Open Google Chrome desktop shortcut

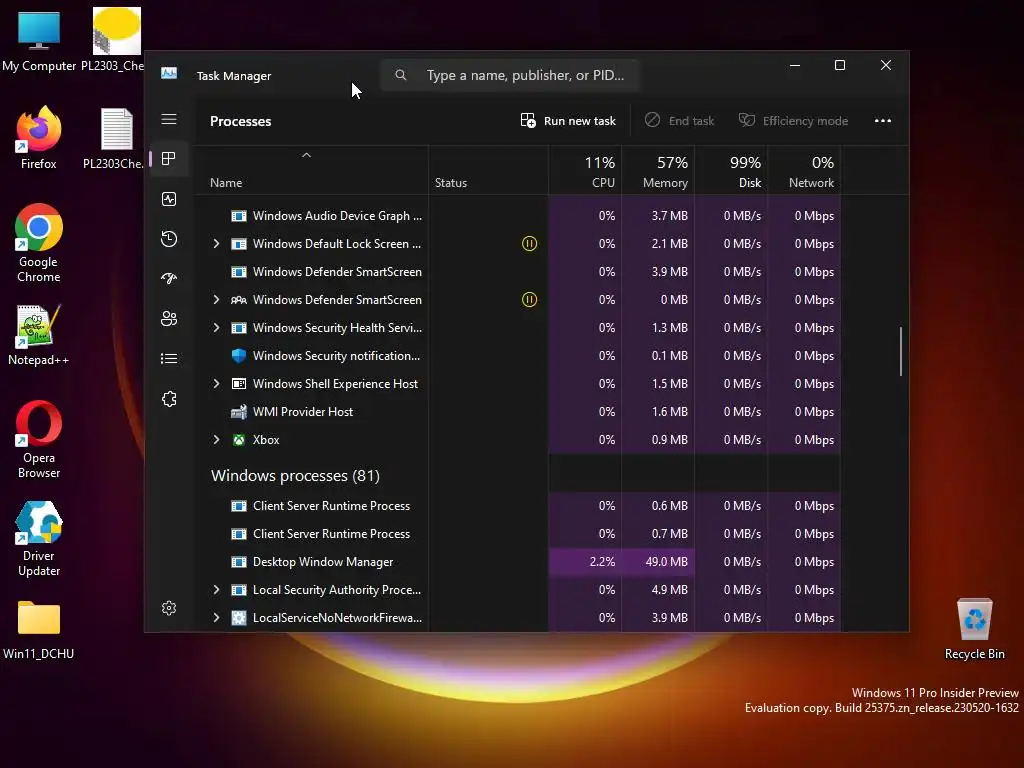click(x=39, y=243)
